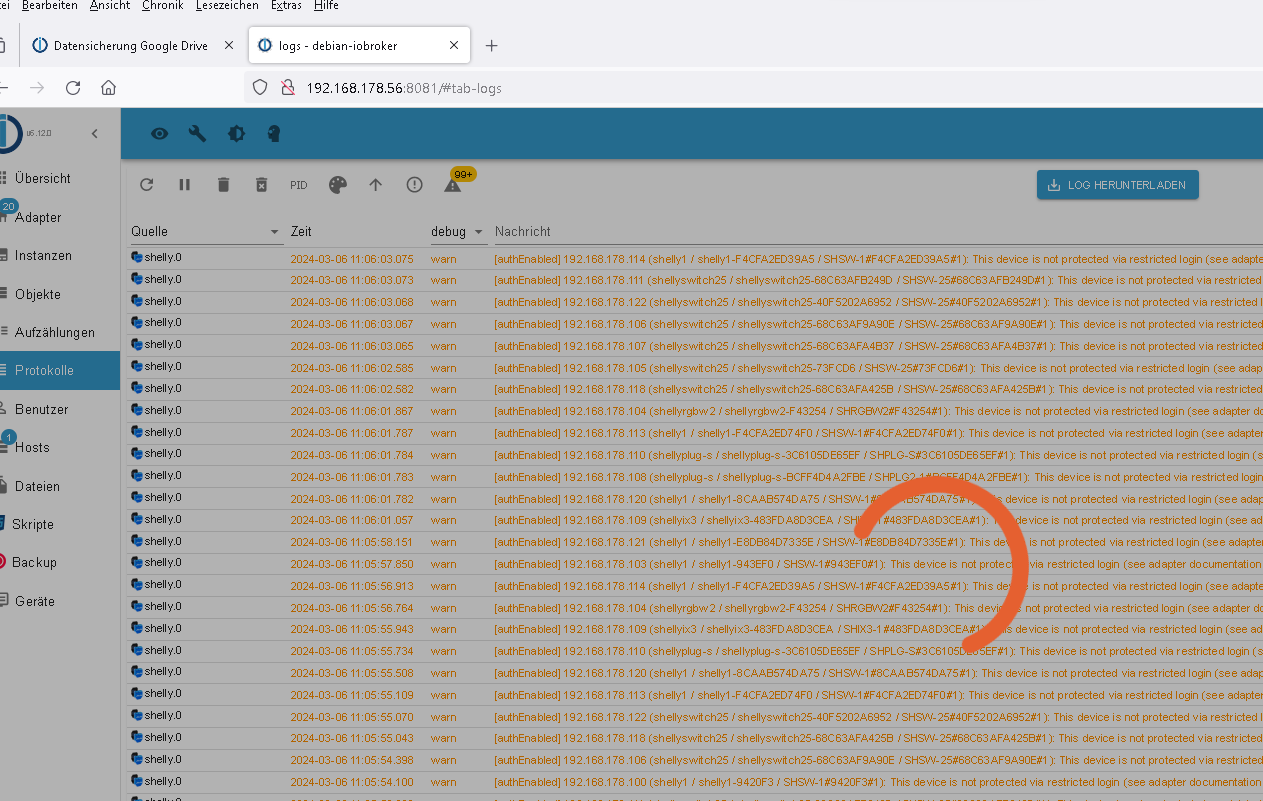Open the Extras menu
Screen dimensions: 1263x801
[286, 6]
